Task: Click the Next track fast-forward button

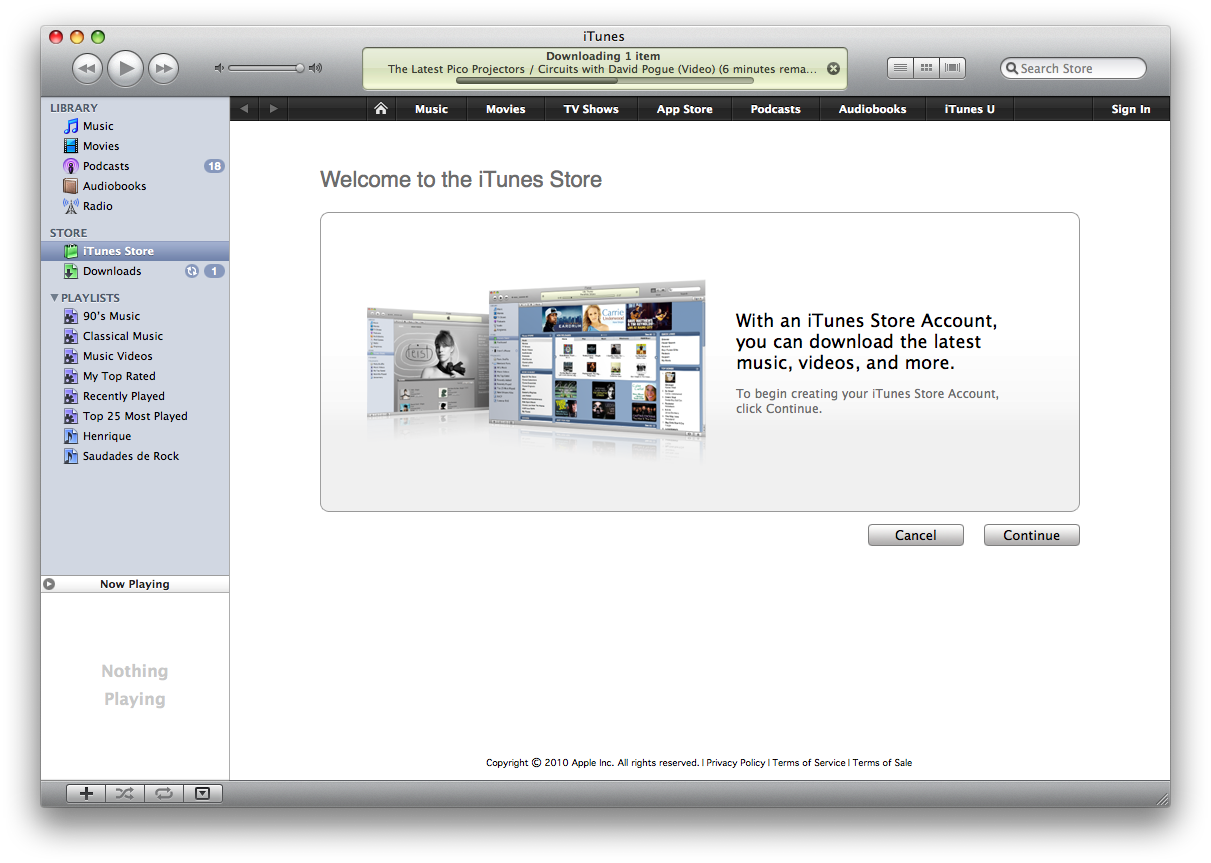Action: [163, 68]
